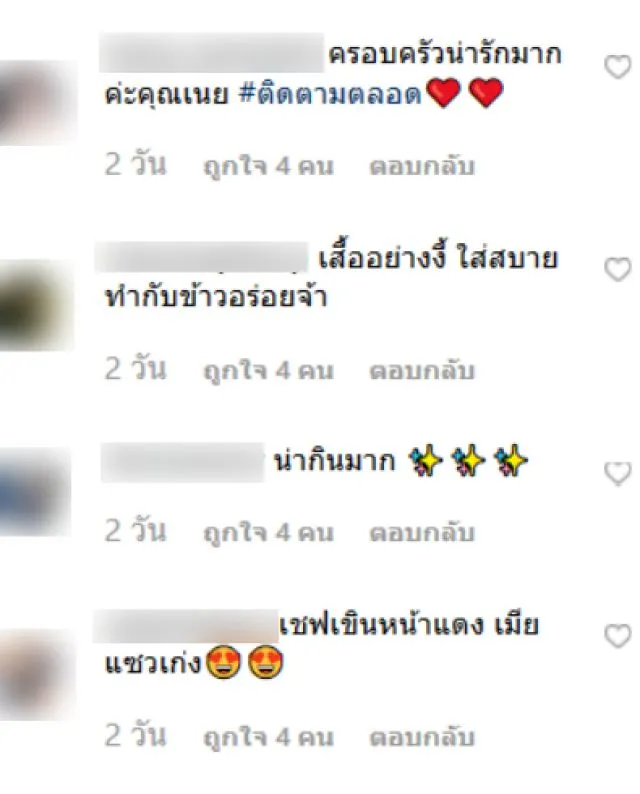Open blurred username on 'น่ากินมาก' comment

[x=183, y=462]
